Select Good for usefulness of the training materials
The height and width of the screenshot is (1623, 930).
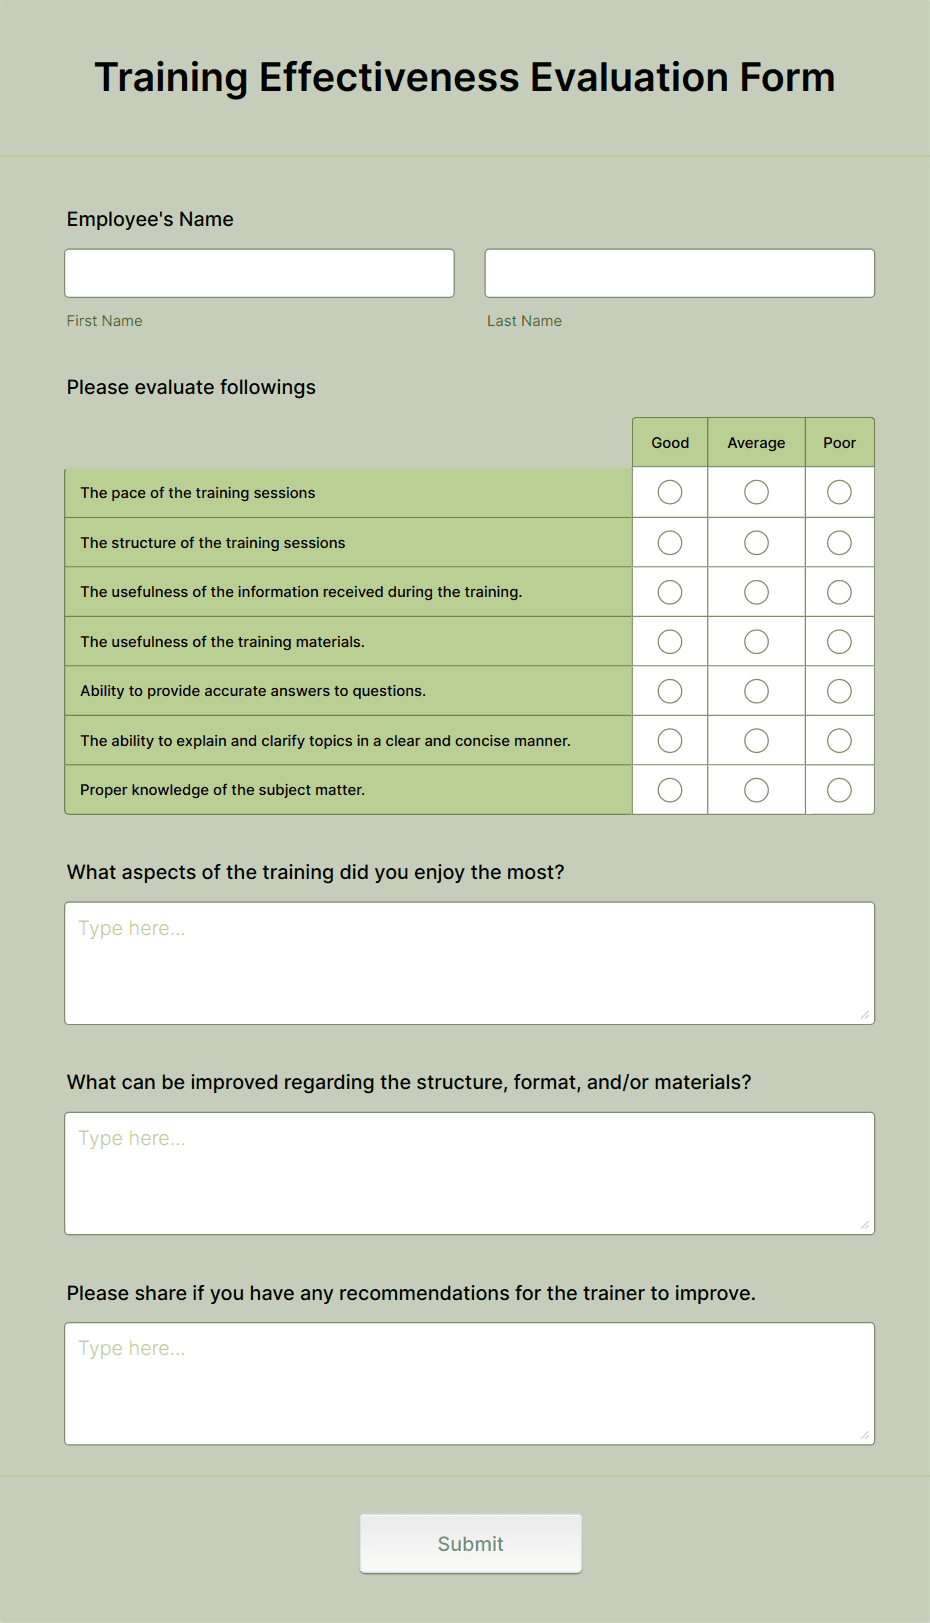[669, 641]
